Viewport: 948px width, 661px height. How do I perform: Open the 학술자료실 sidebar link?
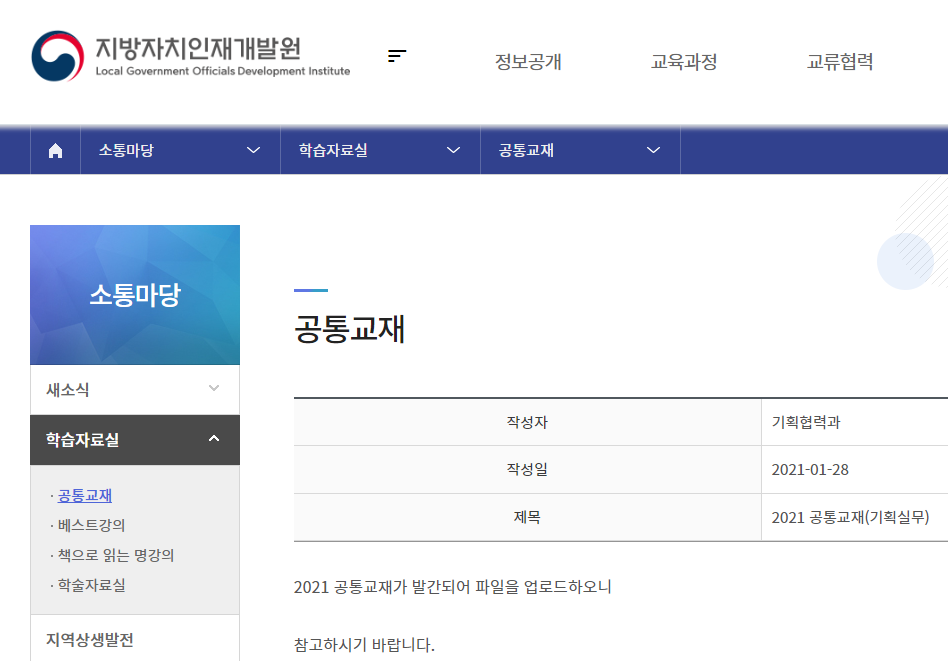[x=91, y=585]
